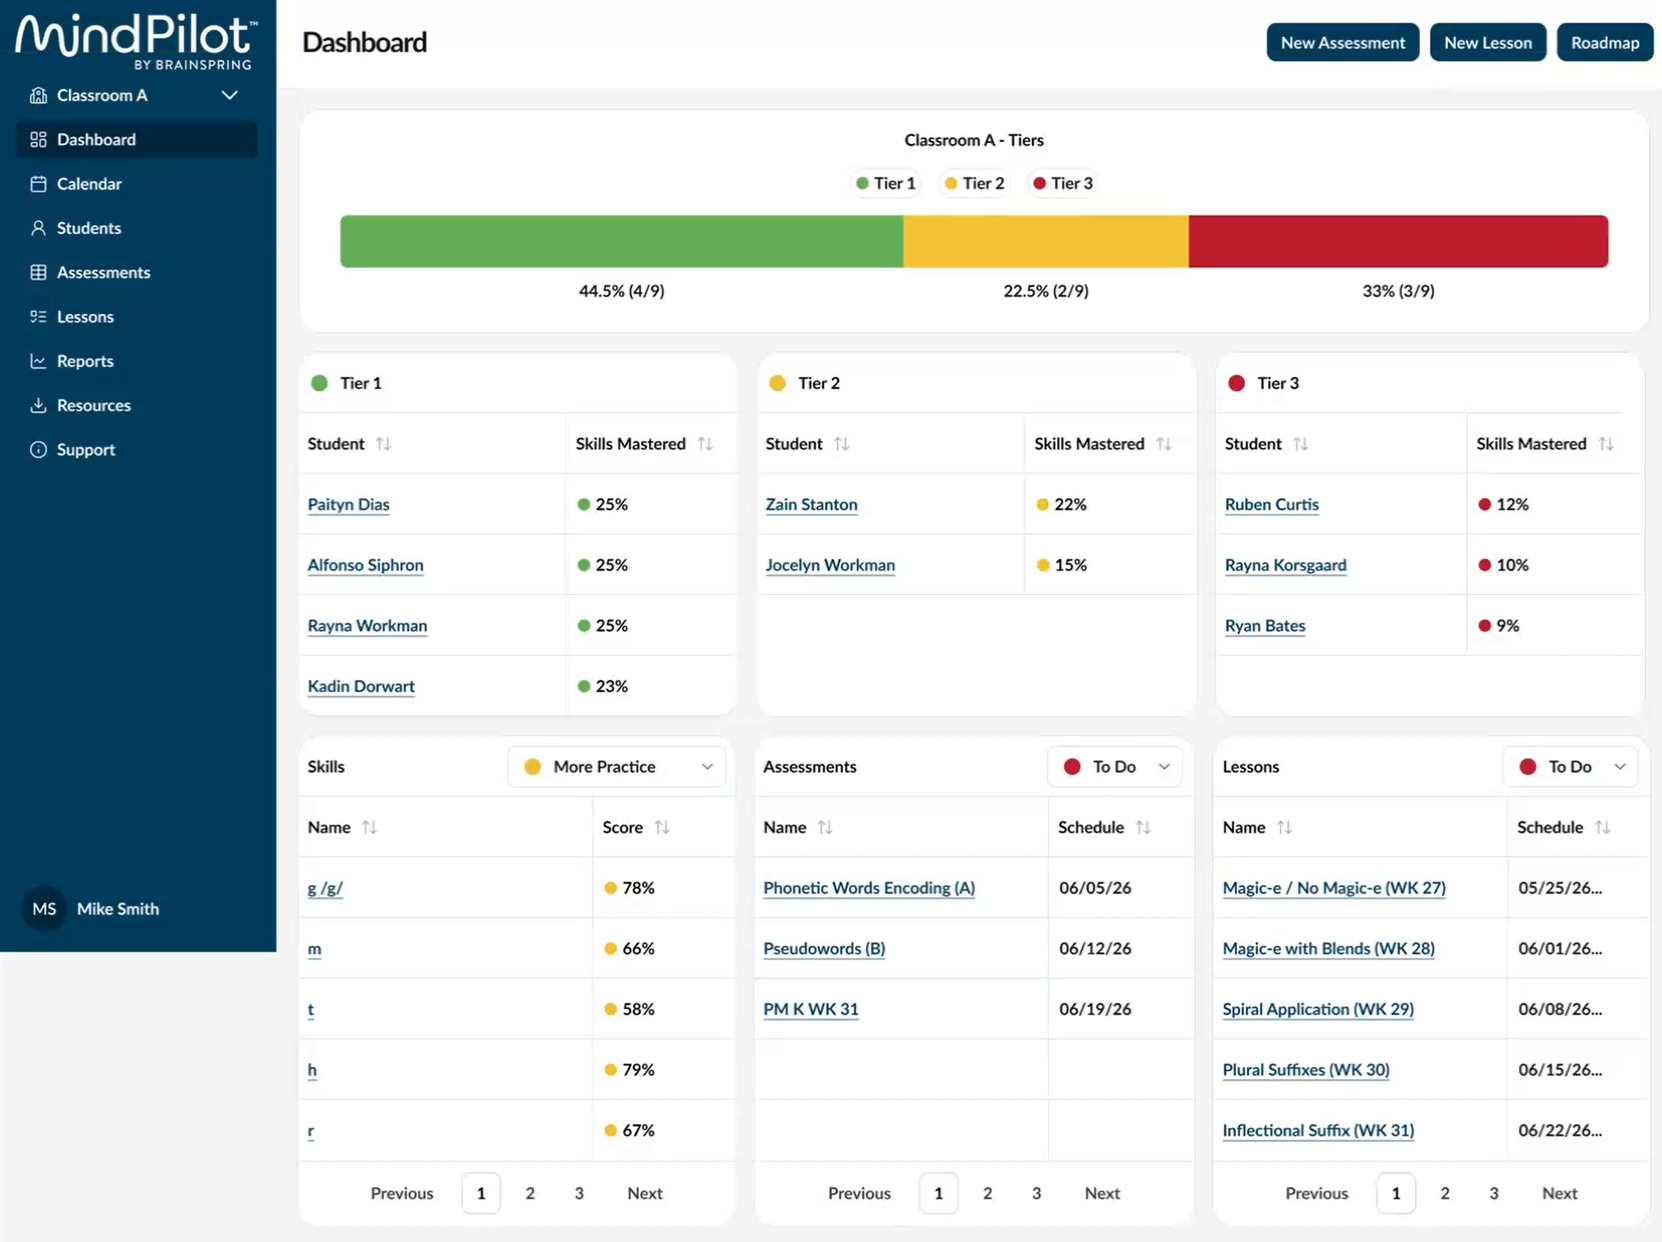Sort Tier 2 table by Skills Mastered
The width and height of the screenshot is (1662, 1242).
click(1164, 444)
